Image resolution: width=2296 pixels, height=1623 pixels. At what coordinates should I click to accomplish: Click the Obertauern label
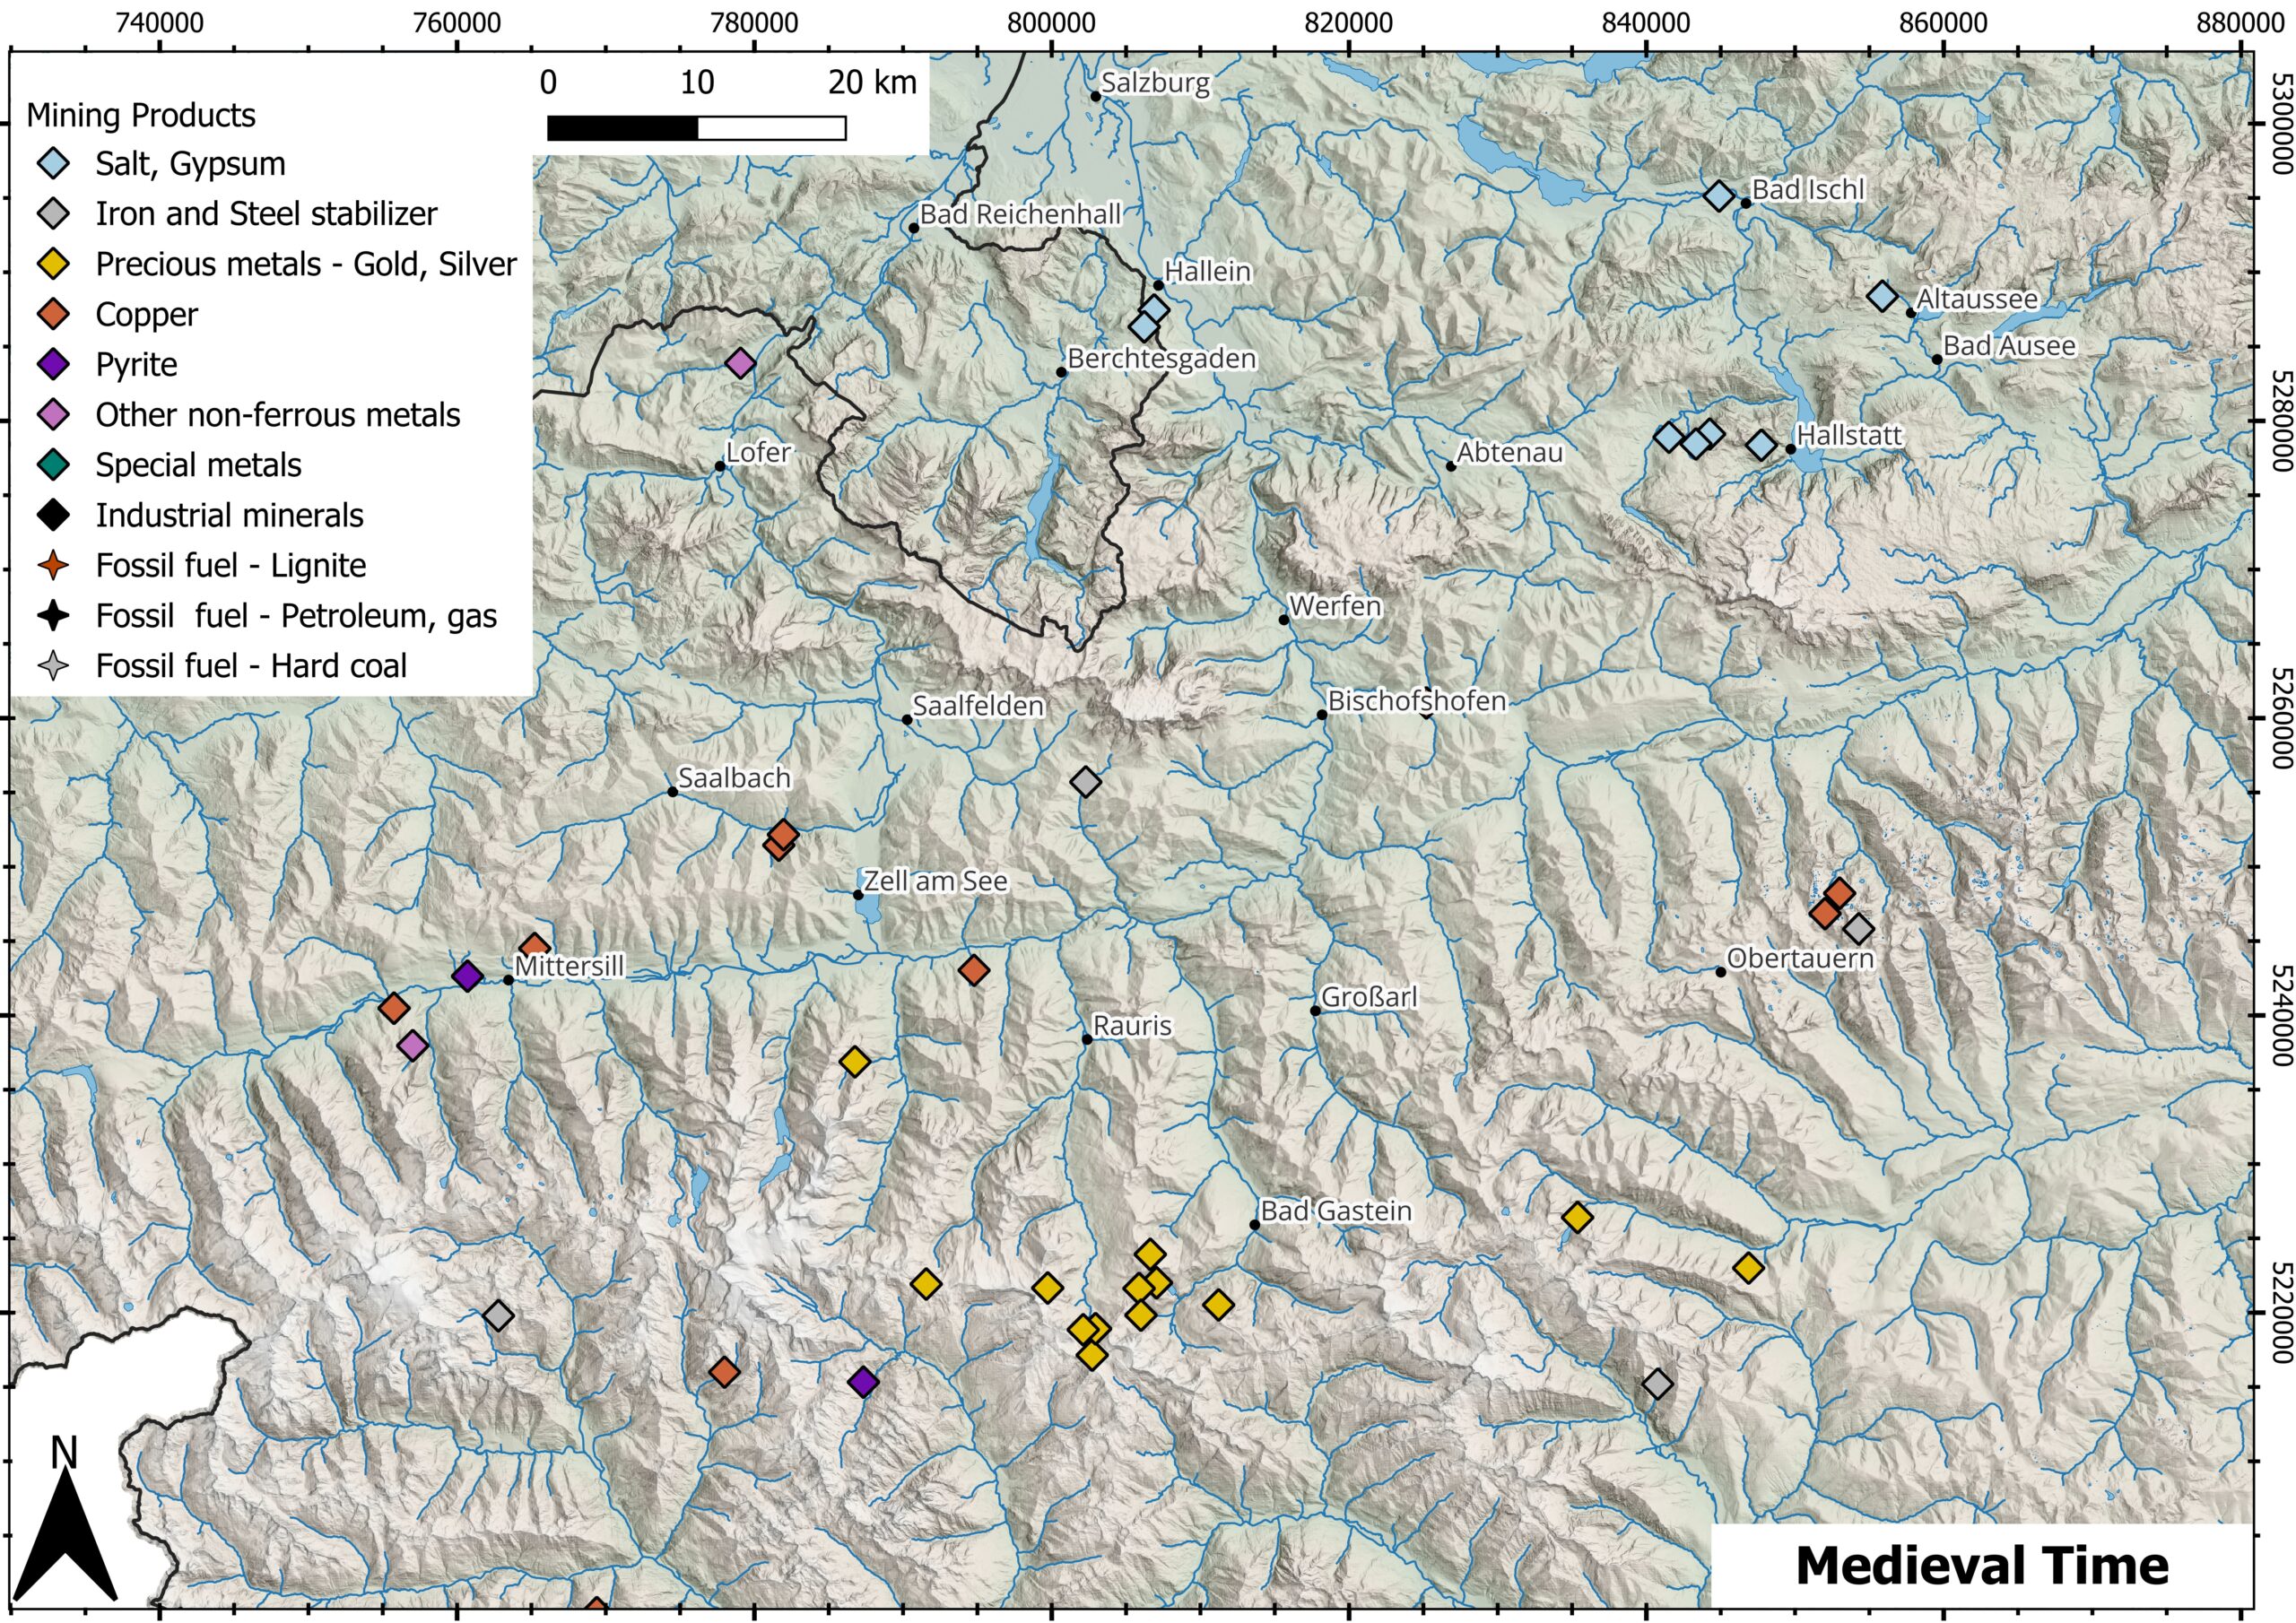1800,958
